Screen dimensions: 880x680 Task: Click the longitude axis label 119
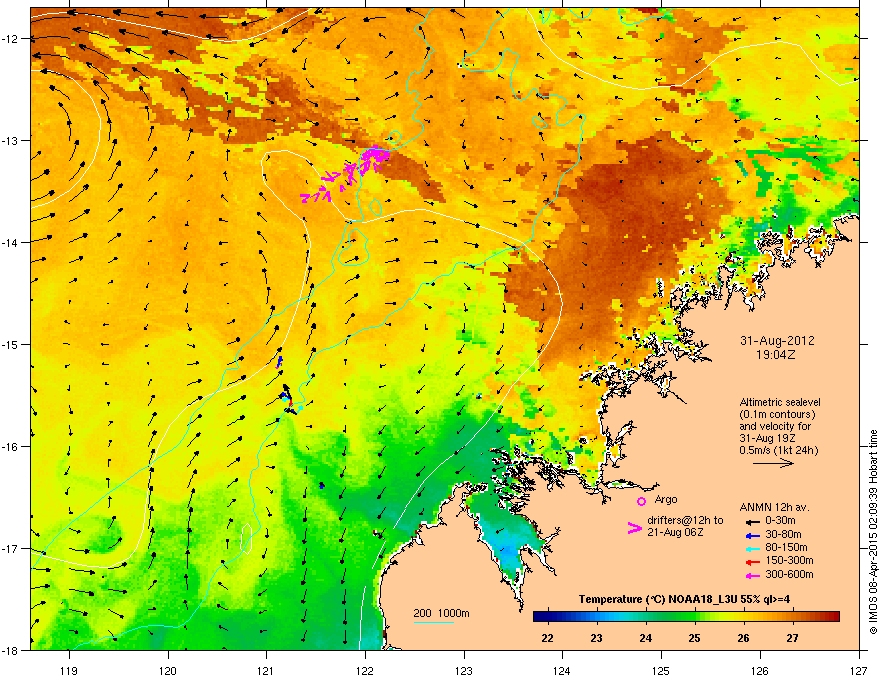pyautogui.click(x=69, y=670)
